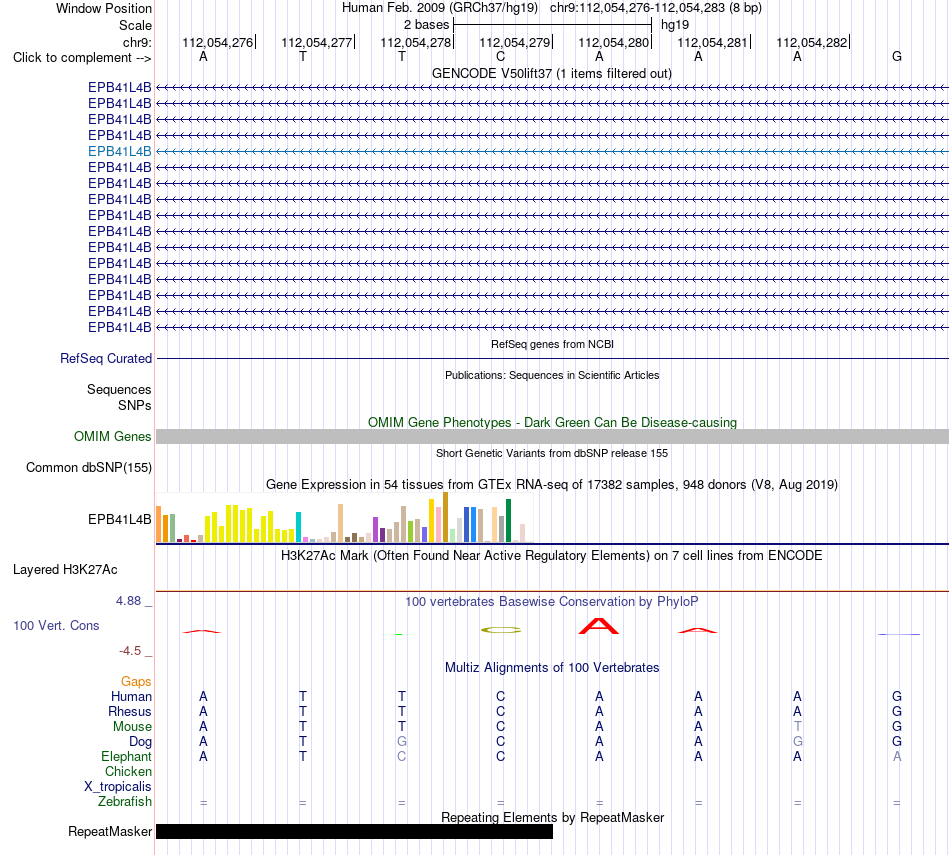Click the orange Gaps label
Image resolution: width=950 pixels, height=855 pixels.
tap(136, 682)
